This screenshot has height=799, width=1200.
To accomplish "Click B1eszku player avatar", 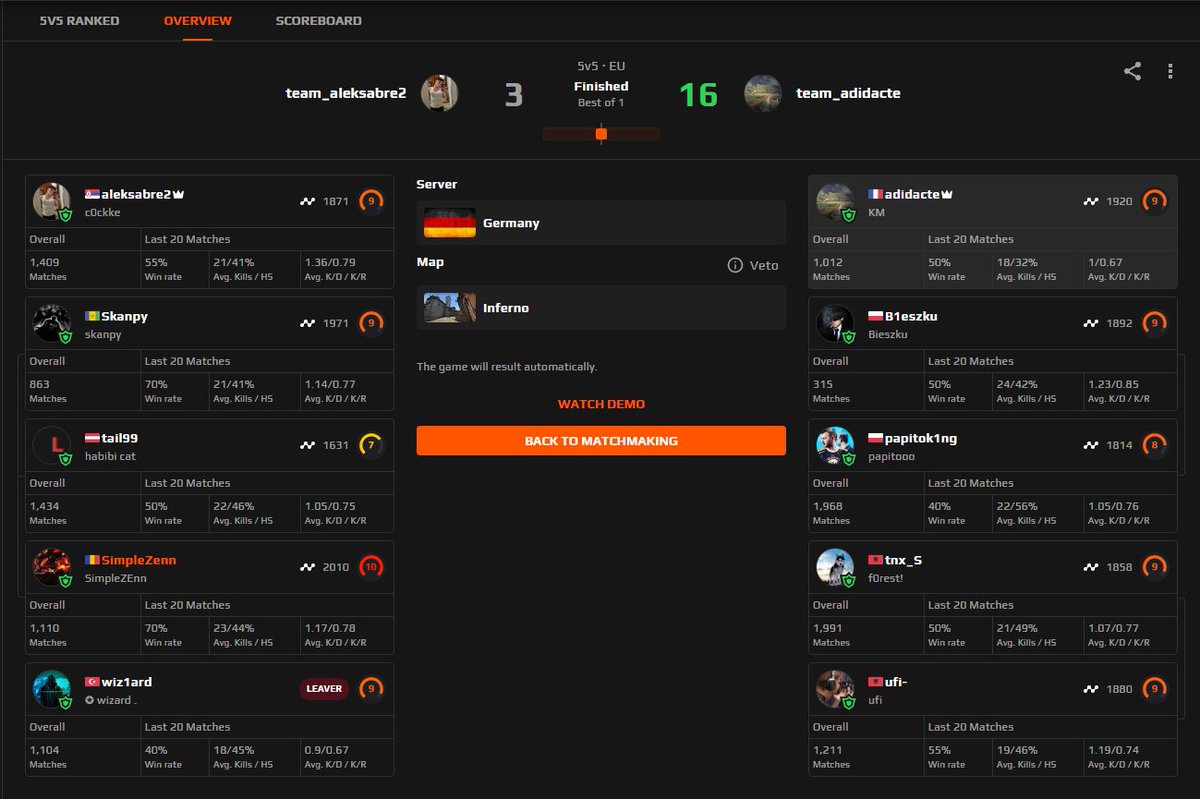I will point(835,323).
